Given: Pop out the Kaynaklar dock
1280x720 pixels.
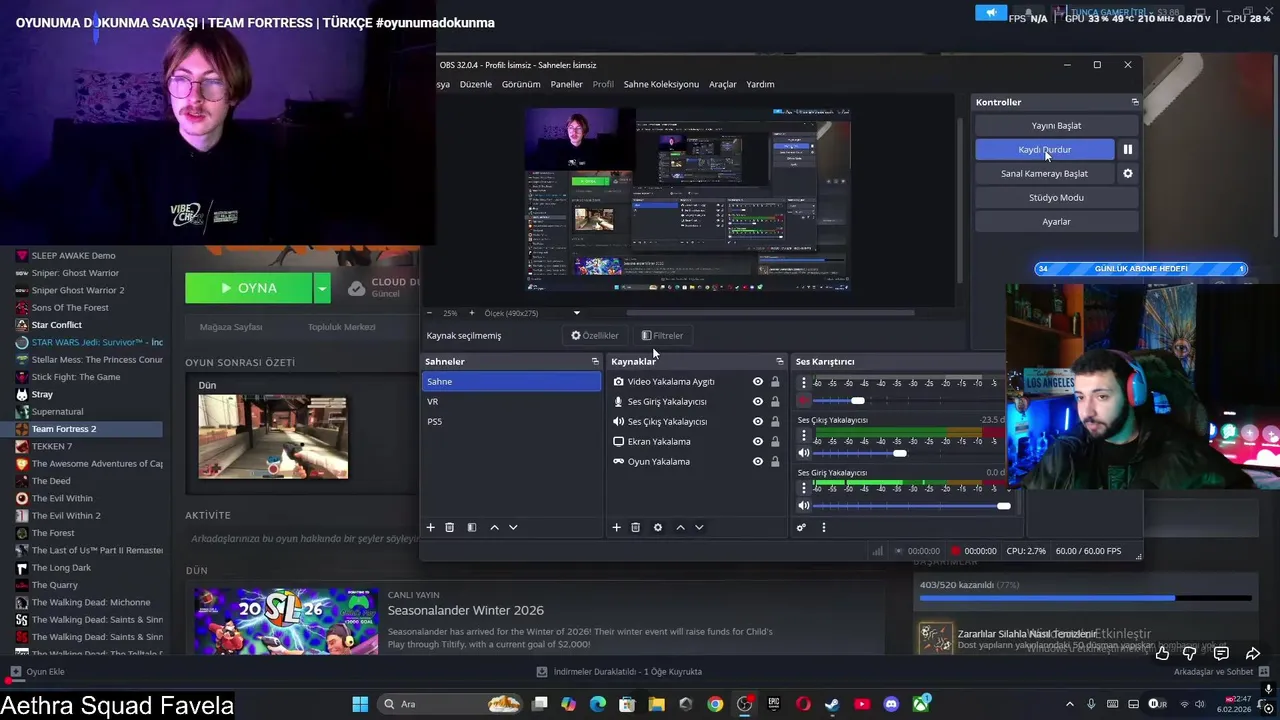Looking at the screenshot, I should click(x=780, y=361).
